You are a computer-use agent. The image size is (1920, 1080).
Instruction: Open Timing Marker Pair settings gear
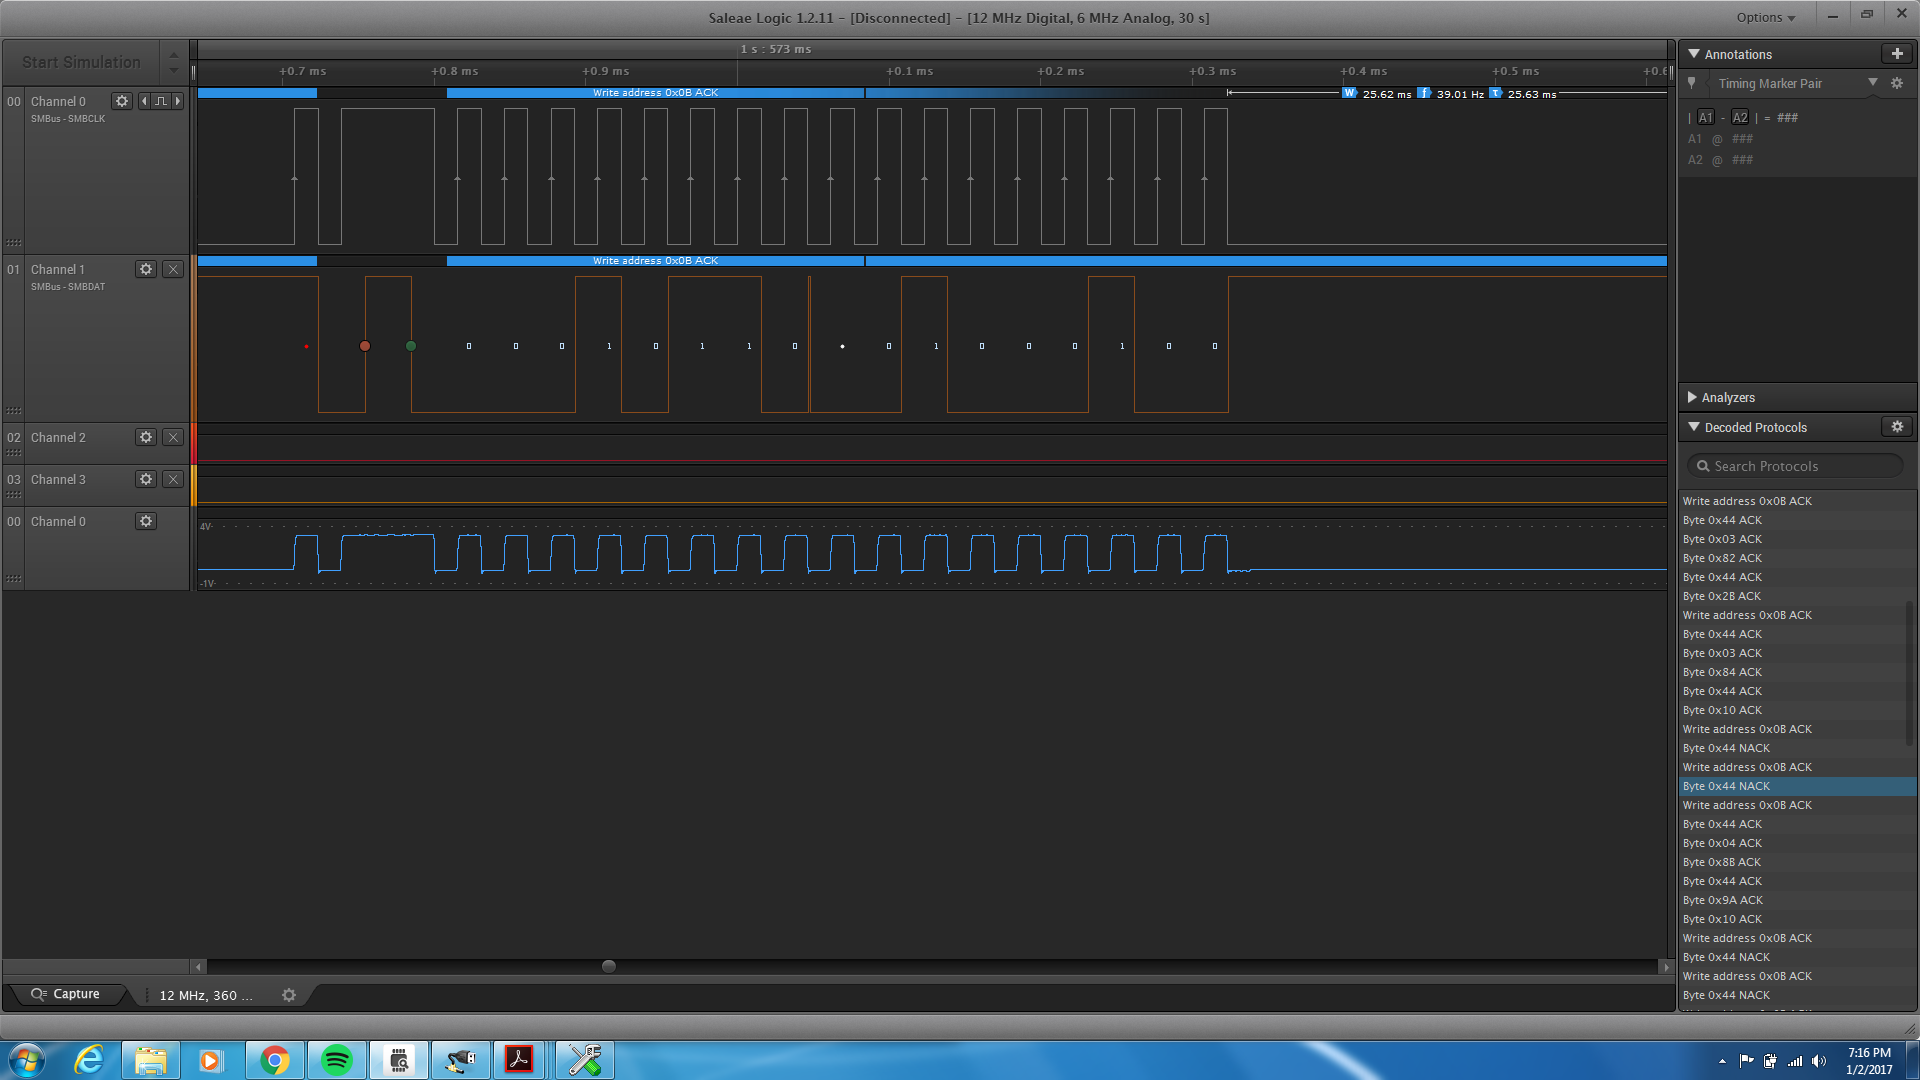click(1897, 84)
